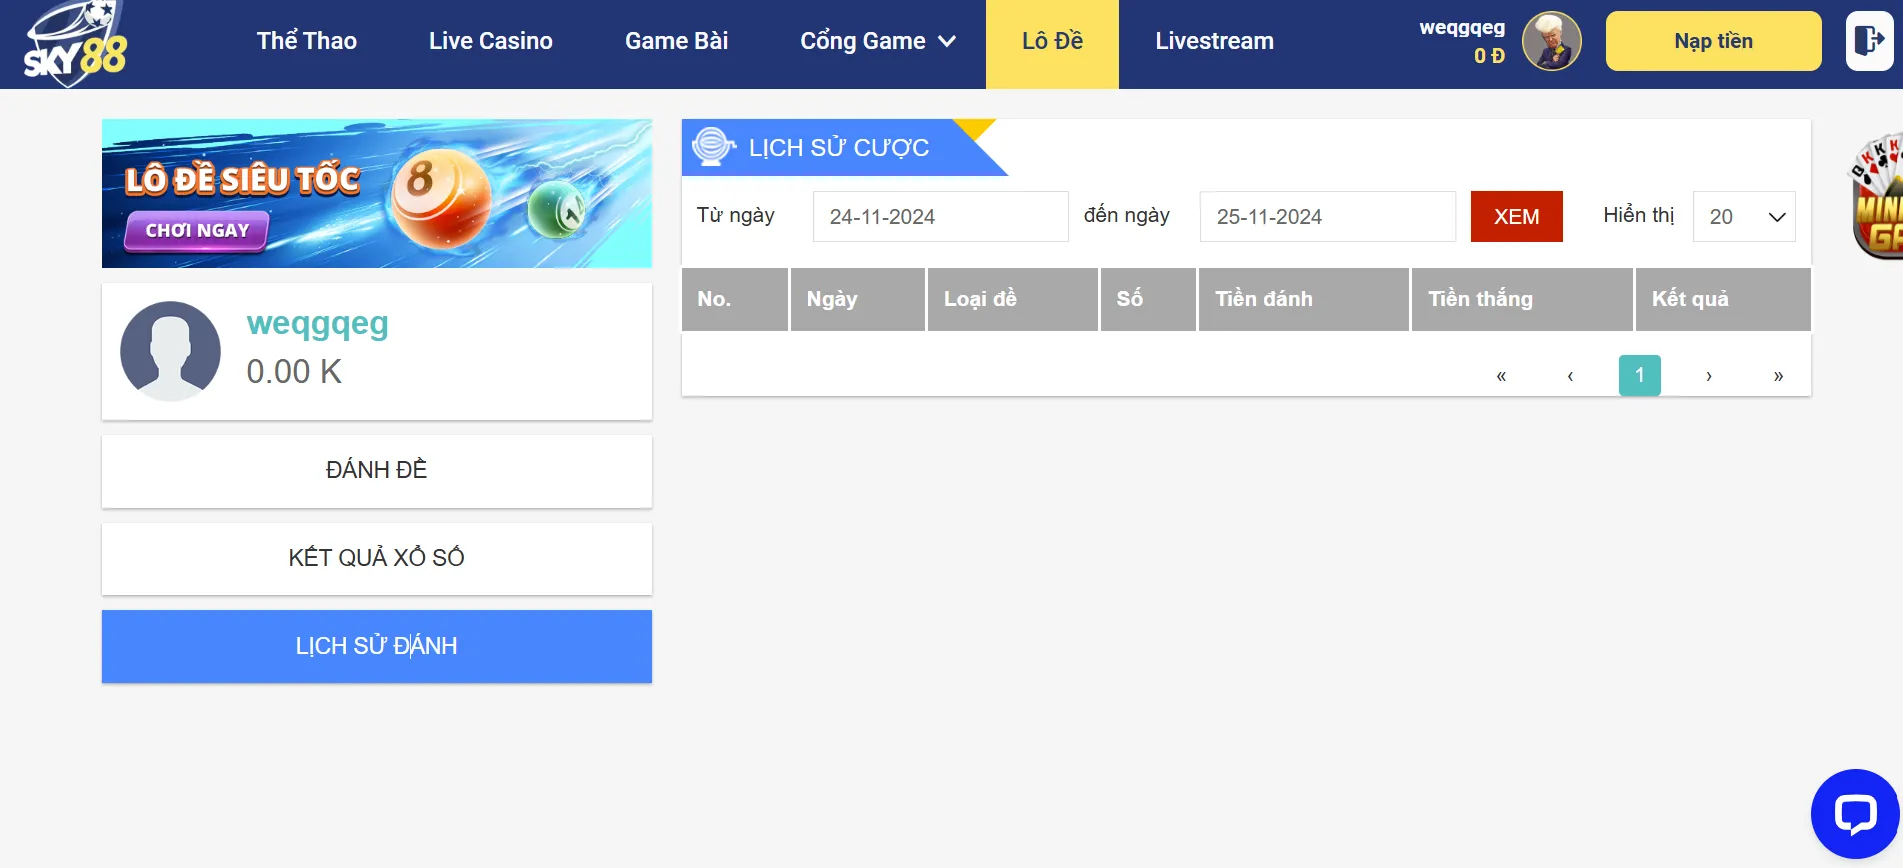Viewport: 1903px width, 868px height.
Task: Open KẾT QUẢ XỔ SỐ sidebar button
Action: click(x=377, y=558)
